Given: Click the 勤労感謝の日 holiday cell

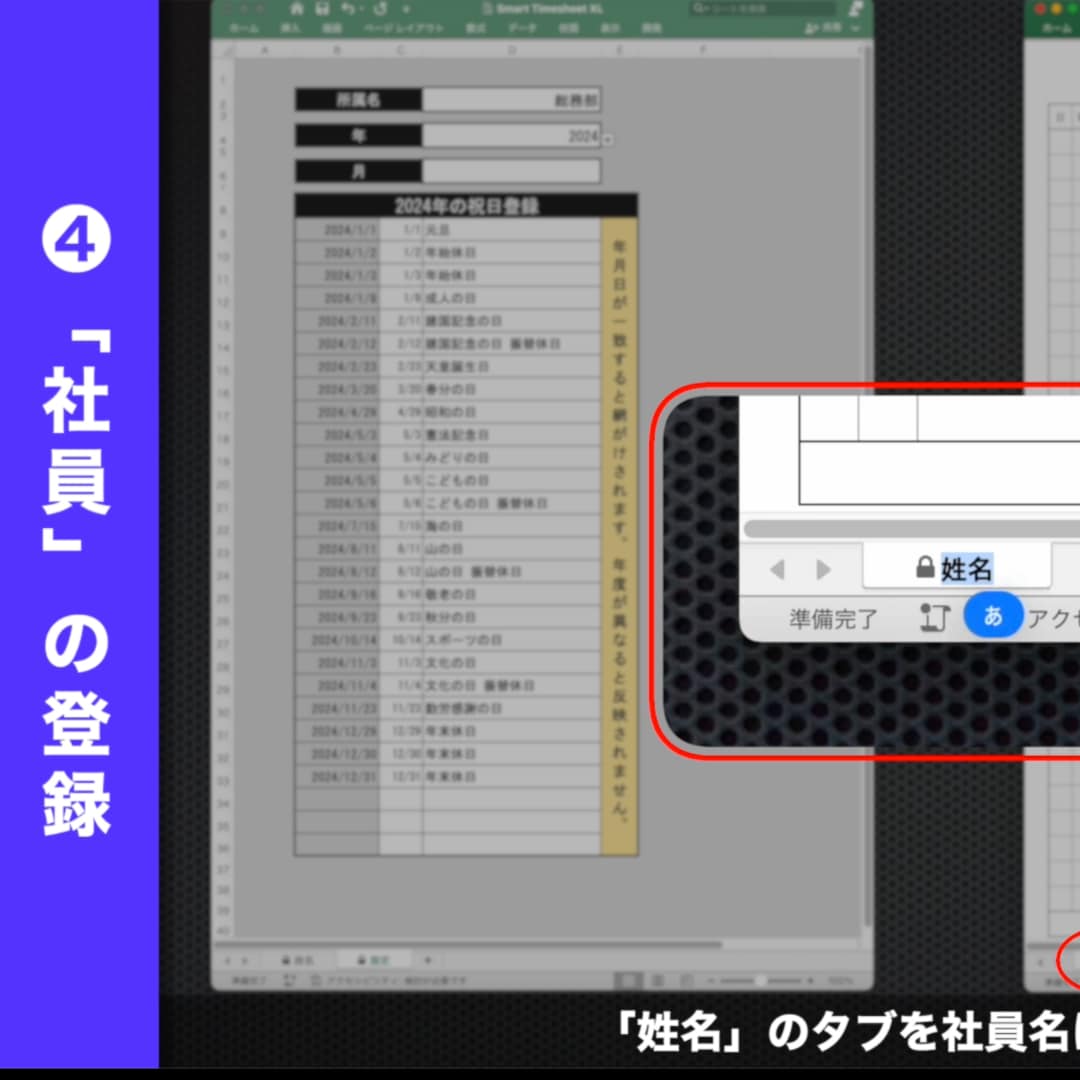Looking at the screenshot, I should pos(511,707).
